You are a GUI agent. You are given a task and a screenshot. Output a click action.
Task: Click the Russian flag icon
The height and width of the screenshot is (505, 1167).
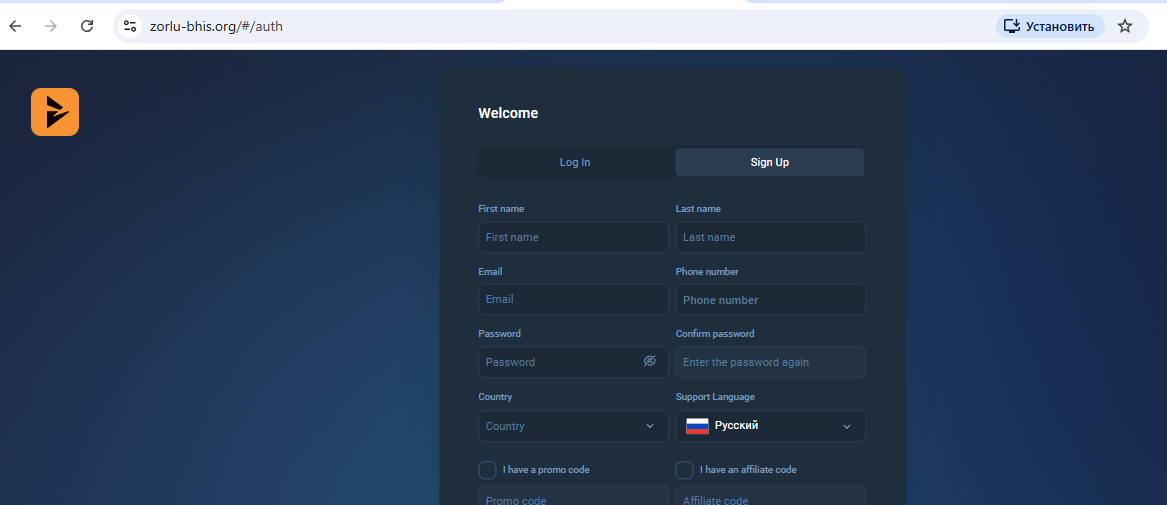click(x=697, y=426)
